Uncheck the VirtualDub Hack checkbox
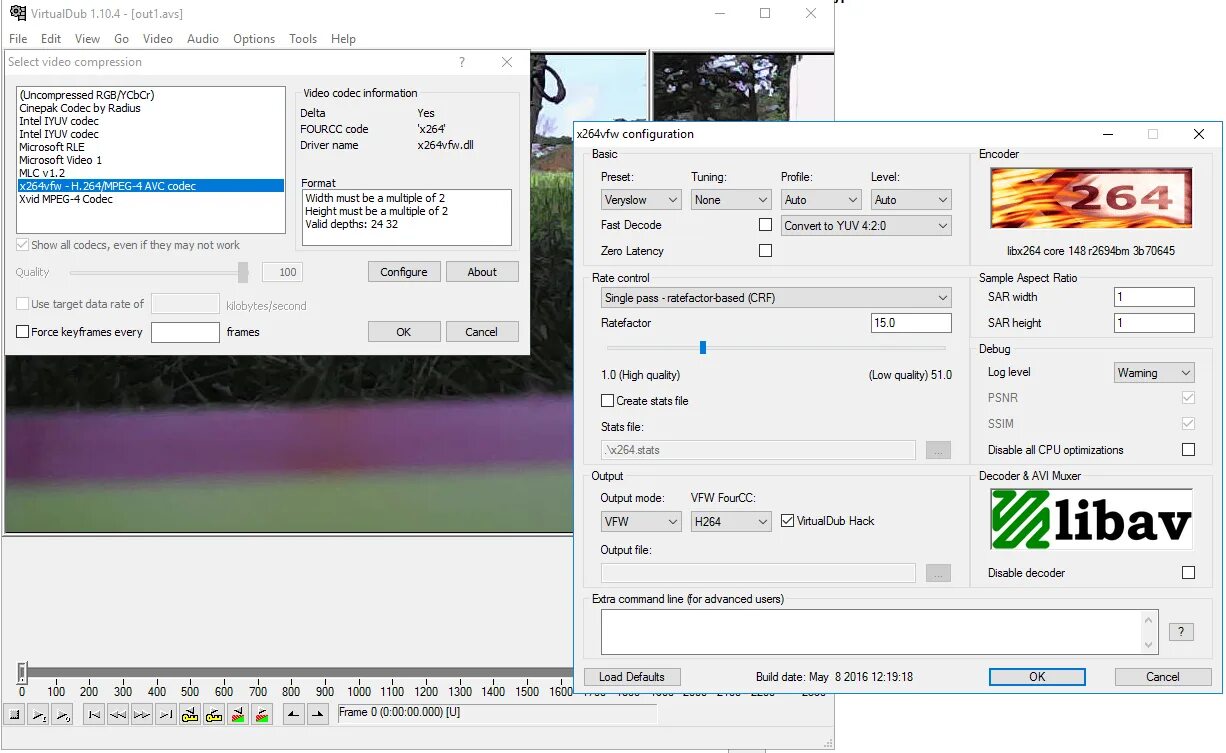The width and height of the screenshot is (1226, 753). pos(787,521)
